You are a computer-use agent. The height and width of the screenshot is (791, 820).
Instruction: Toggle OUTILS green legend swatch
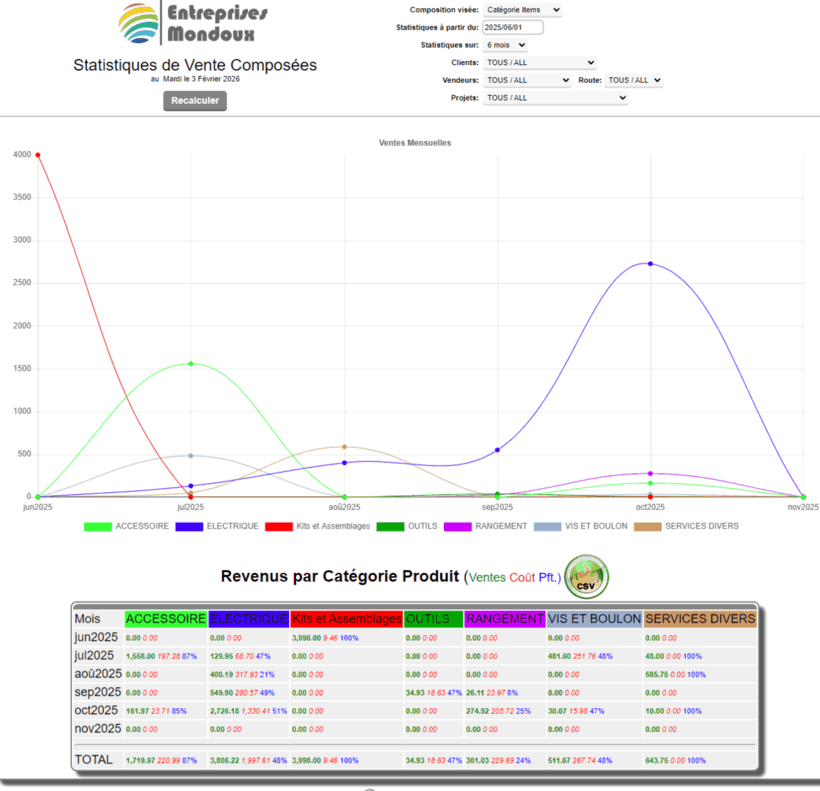[406, 526]
